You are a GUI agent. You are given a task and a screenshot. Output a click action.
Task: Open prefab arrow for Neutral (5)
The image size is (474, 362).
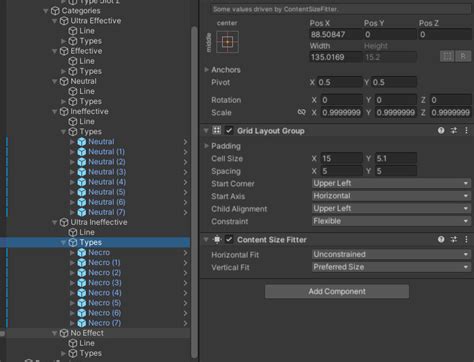pyautogui.click(x=185, y=192)
